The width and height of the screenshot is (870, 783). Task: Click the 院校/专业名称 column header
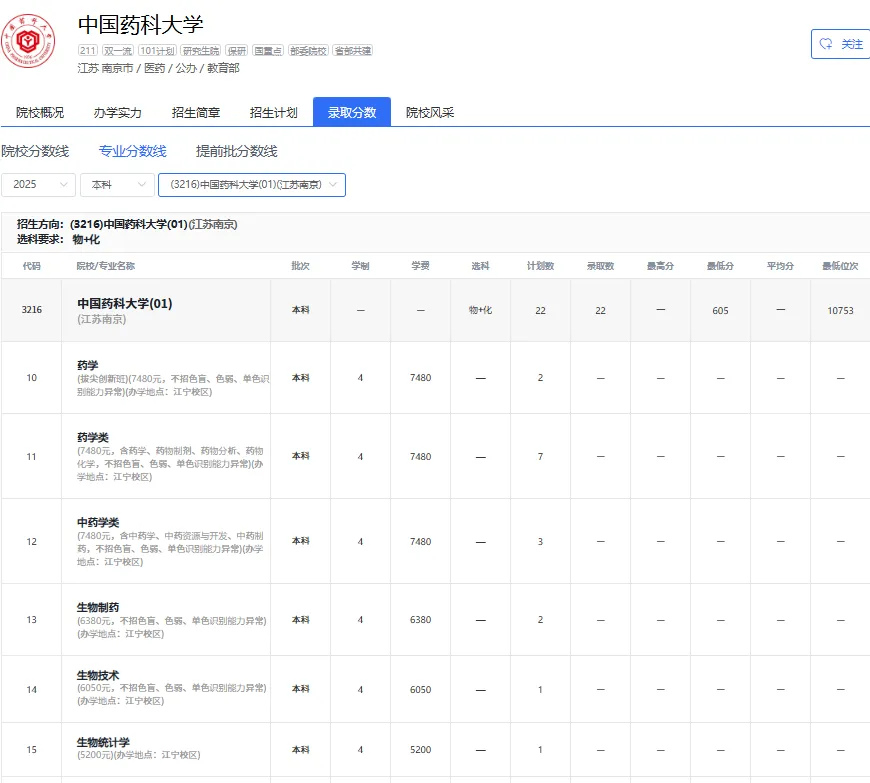(105, 266)
